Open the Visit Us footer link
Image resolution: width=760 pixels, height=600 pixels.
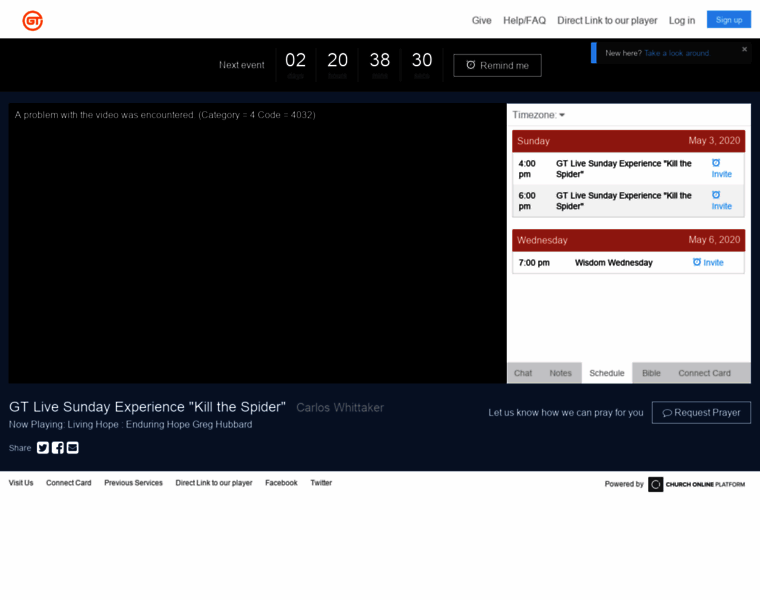click(21, 483)
